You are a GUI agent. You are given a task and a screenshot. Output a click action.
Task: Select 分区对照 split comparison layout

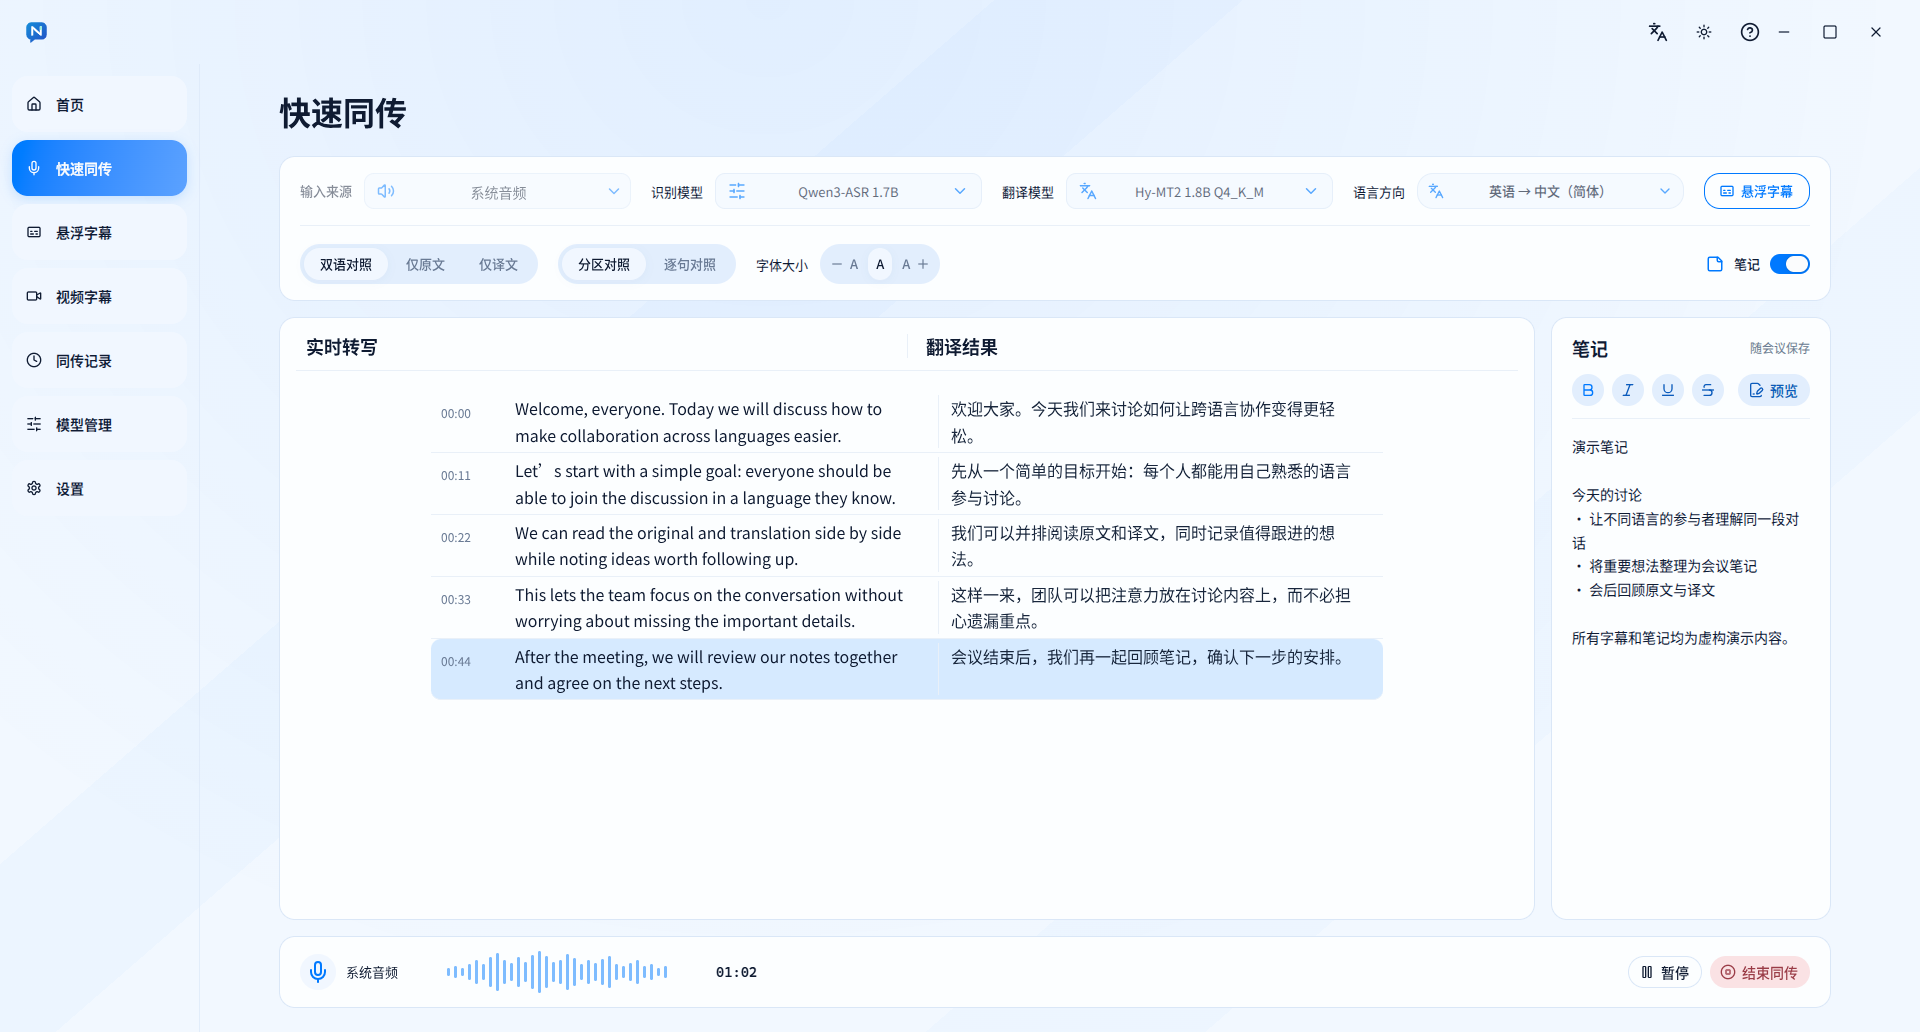click(x=604, y=265)
